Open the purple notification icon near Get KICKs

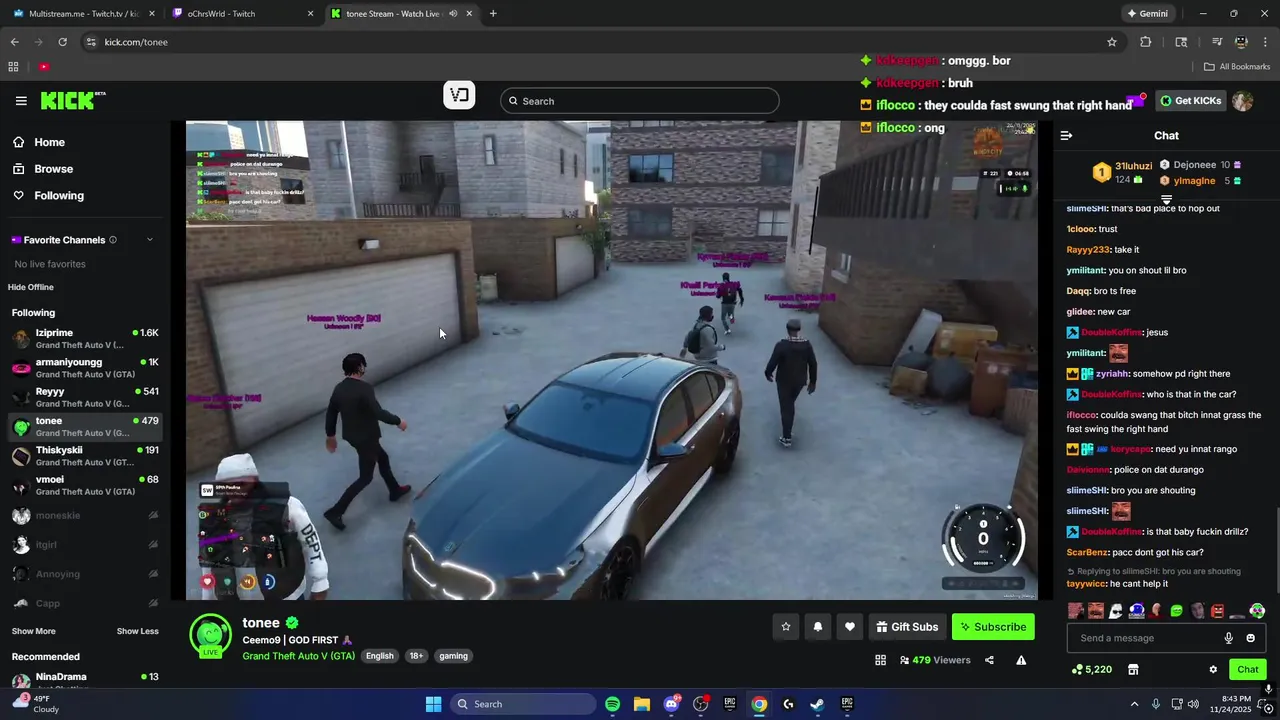pyautogui.click(x=1135, y=101)
